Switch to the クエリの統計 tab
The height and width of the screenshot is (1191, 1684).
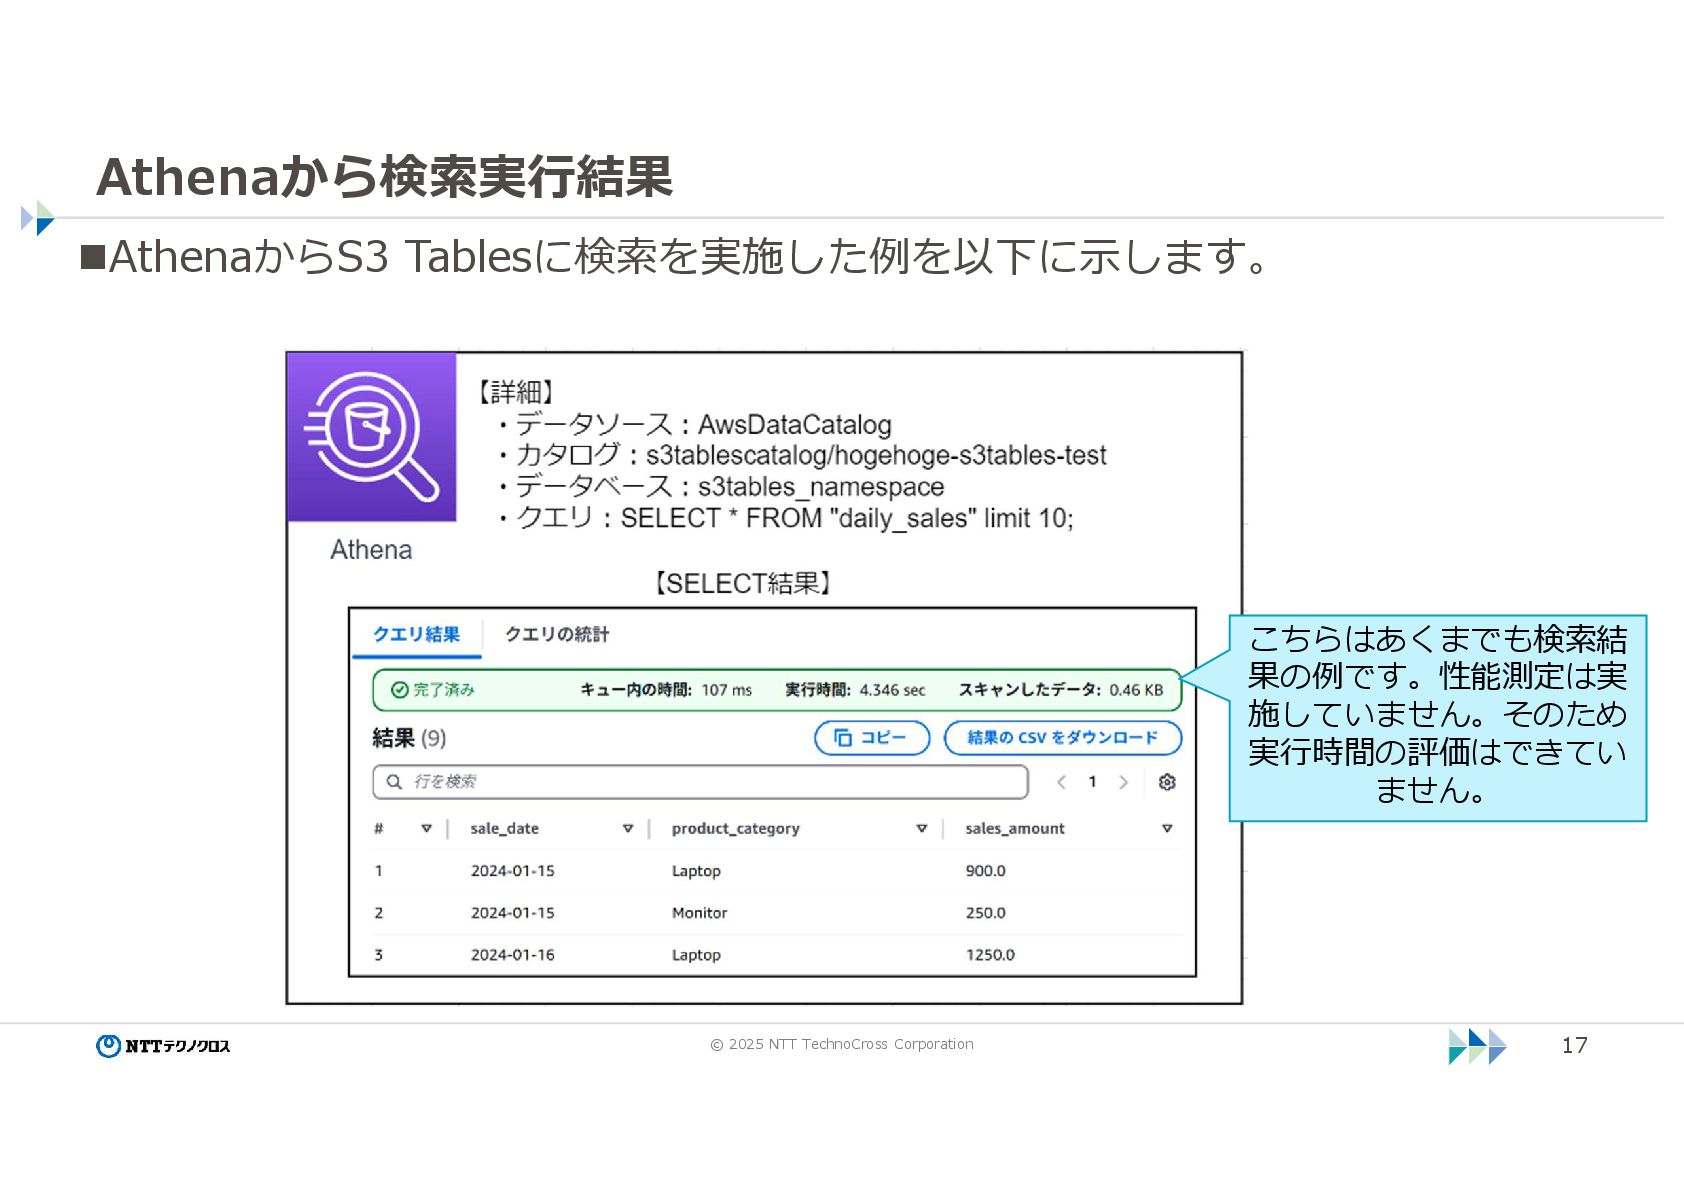(557, 635)
